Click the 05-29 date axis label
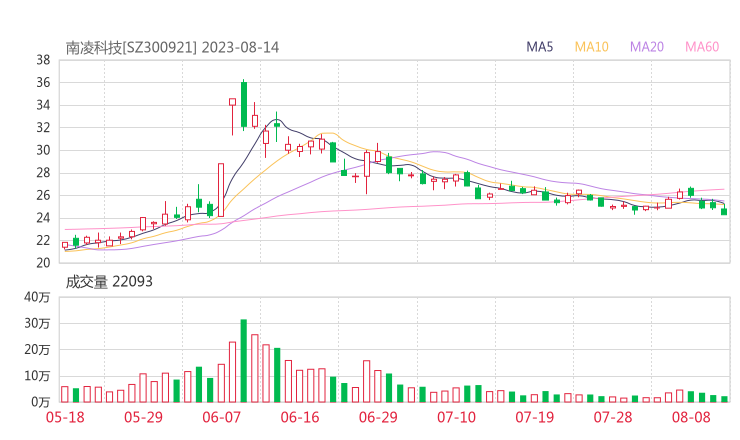This screenshot has height=440, width=740. click(143, 417)
